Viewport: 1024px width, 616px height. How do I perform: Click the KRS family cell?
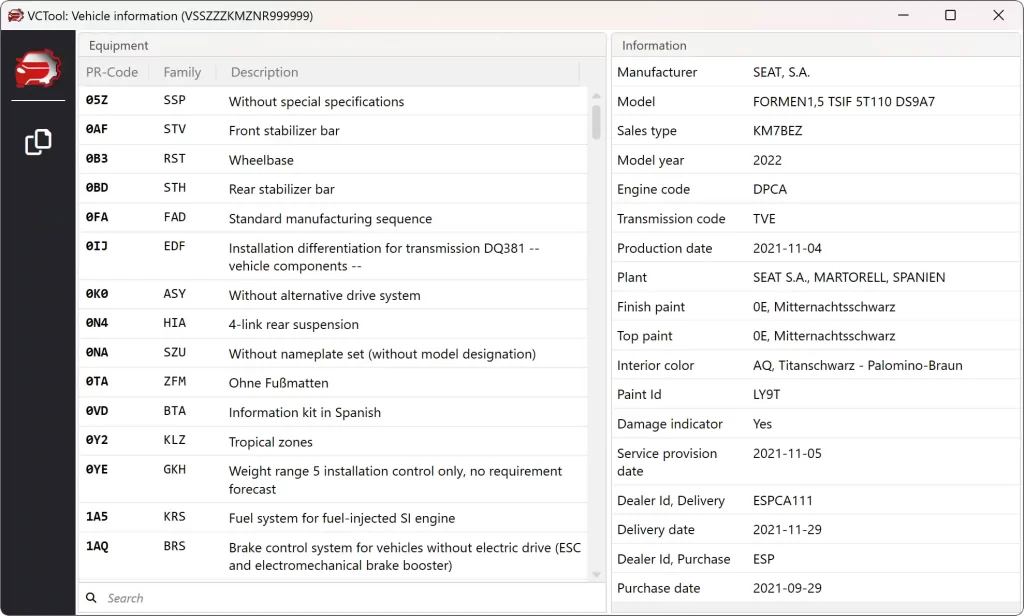(x=174, y=517)
